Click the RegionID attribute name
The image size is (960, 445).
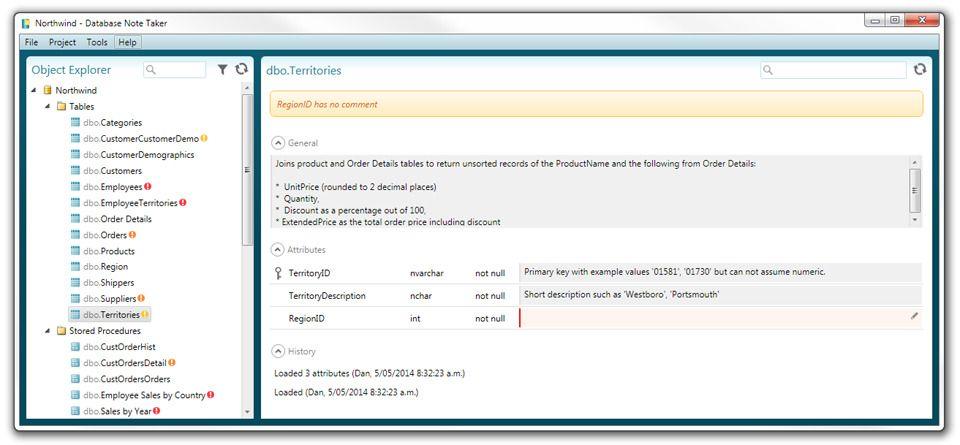pos(306,318)
